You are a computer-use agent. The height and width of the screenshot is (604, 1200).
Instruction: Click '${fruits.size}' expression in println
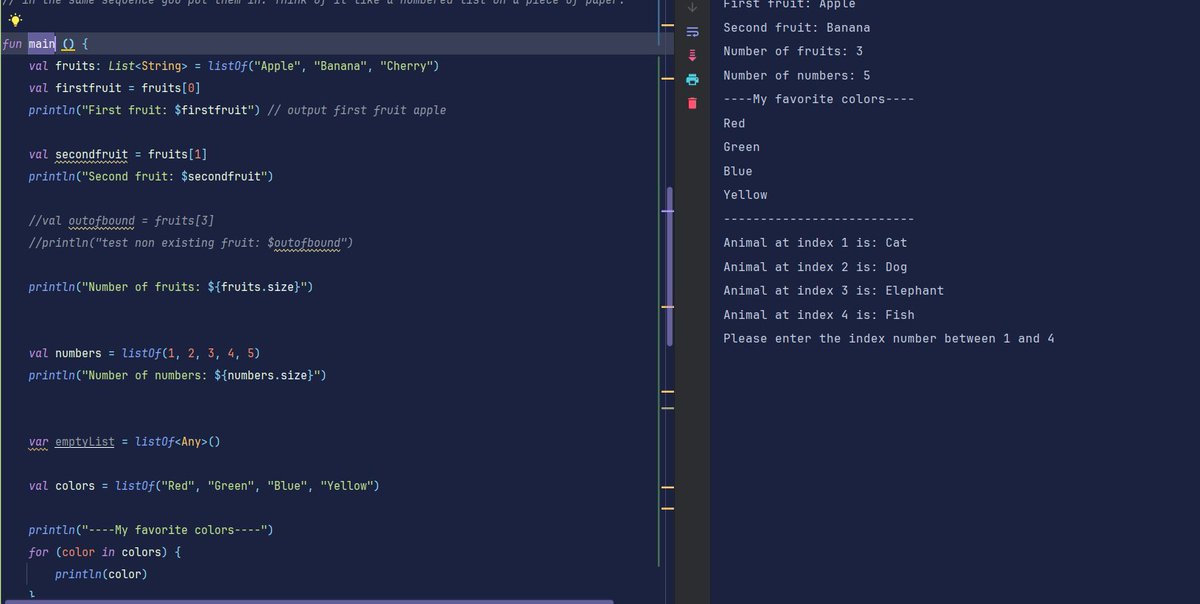[254, 287]
